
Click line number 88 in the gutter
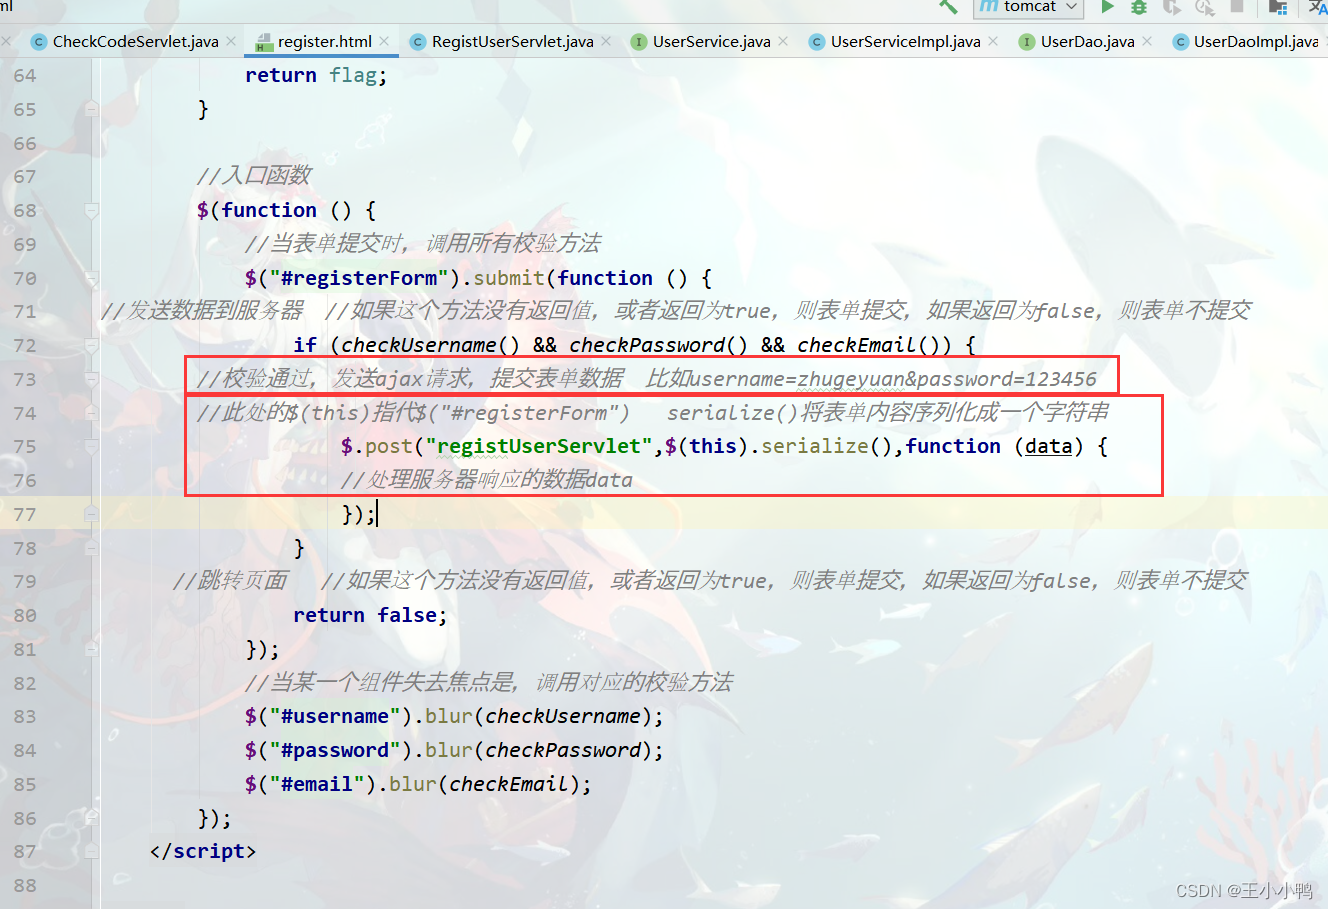(x=25, y=886)
